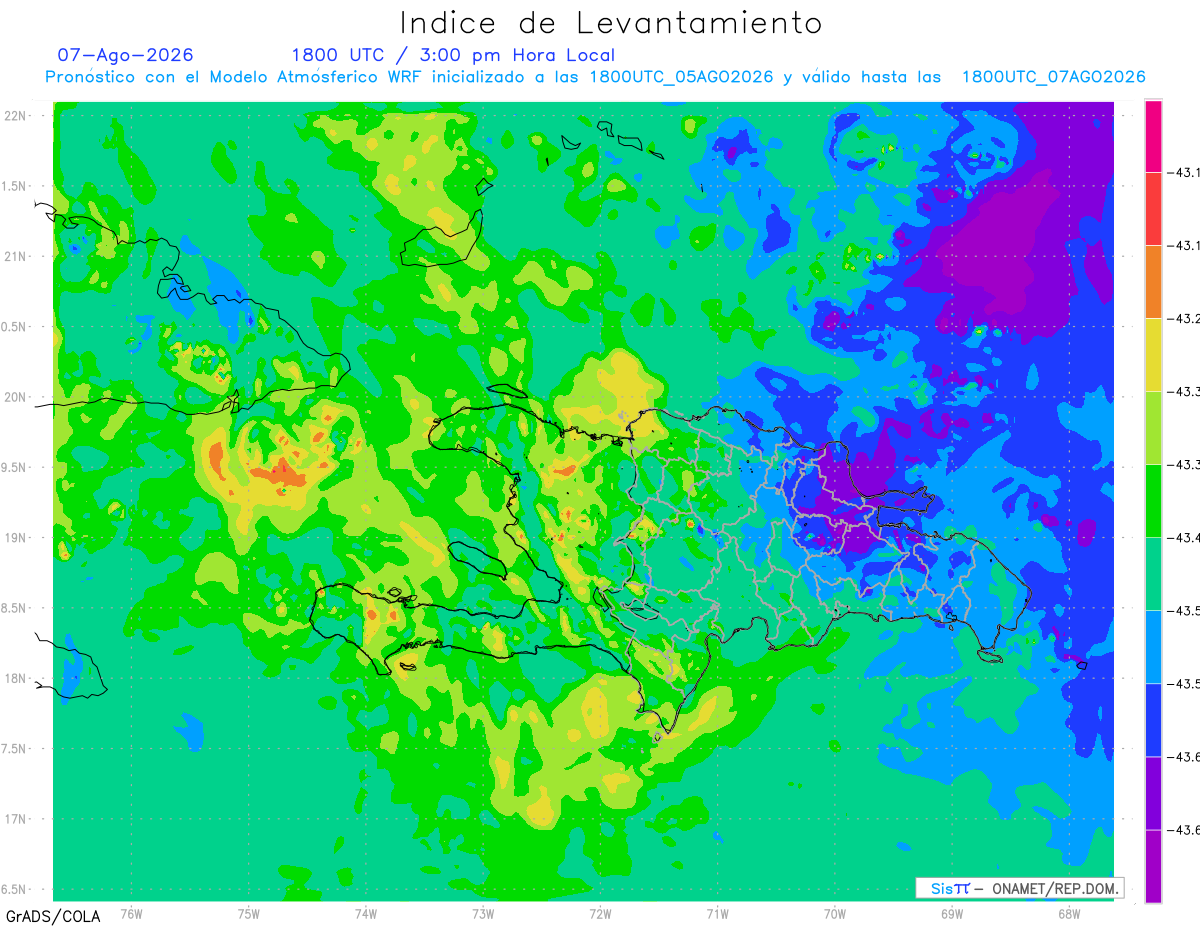Select the 68W longitude label
The width and height of the screenshot is (1200, 927).
(1068, 913)
